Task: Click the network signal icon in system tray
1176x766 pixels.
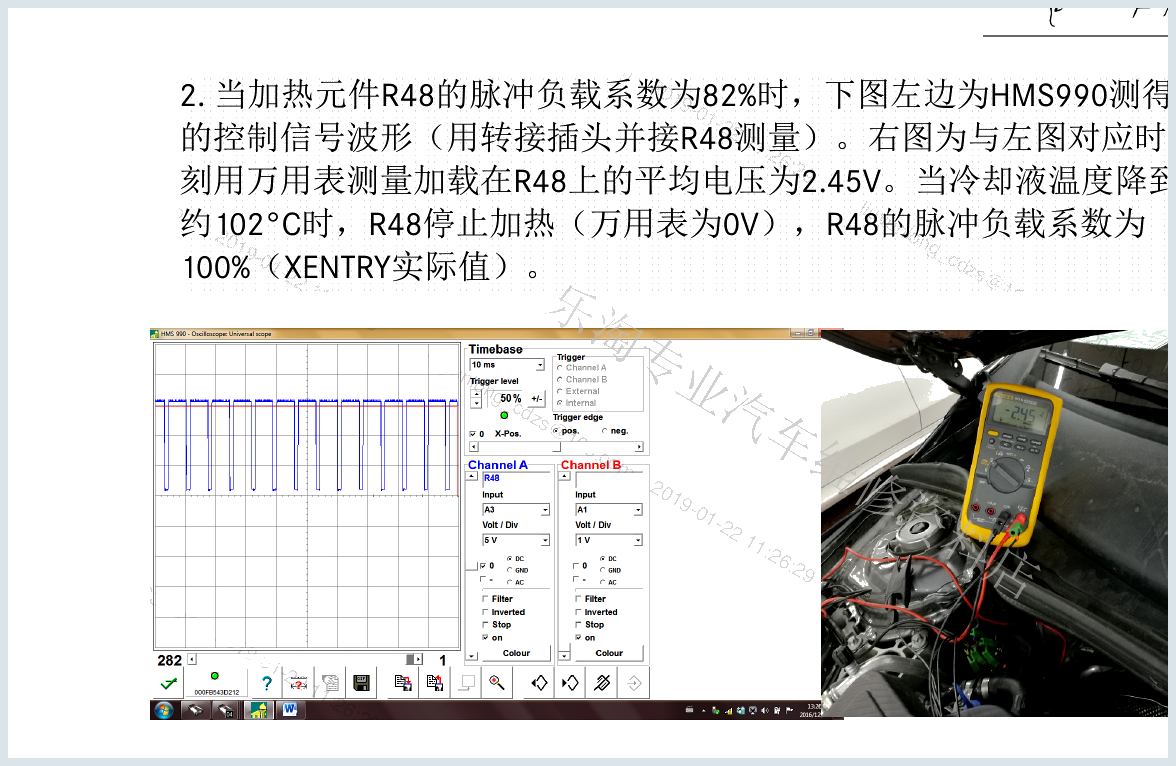Action: tap(728, 710)
